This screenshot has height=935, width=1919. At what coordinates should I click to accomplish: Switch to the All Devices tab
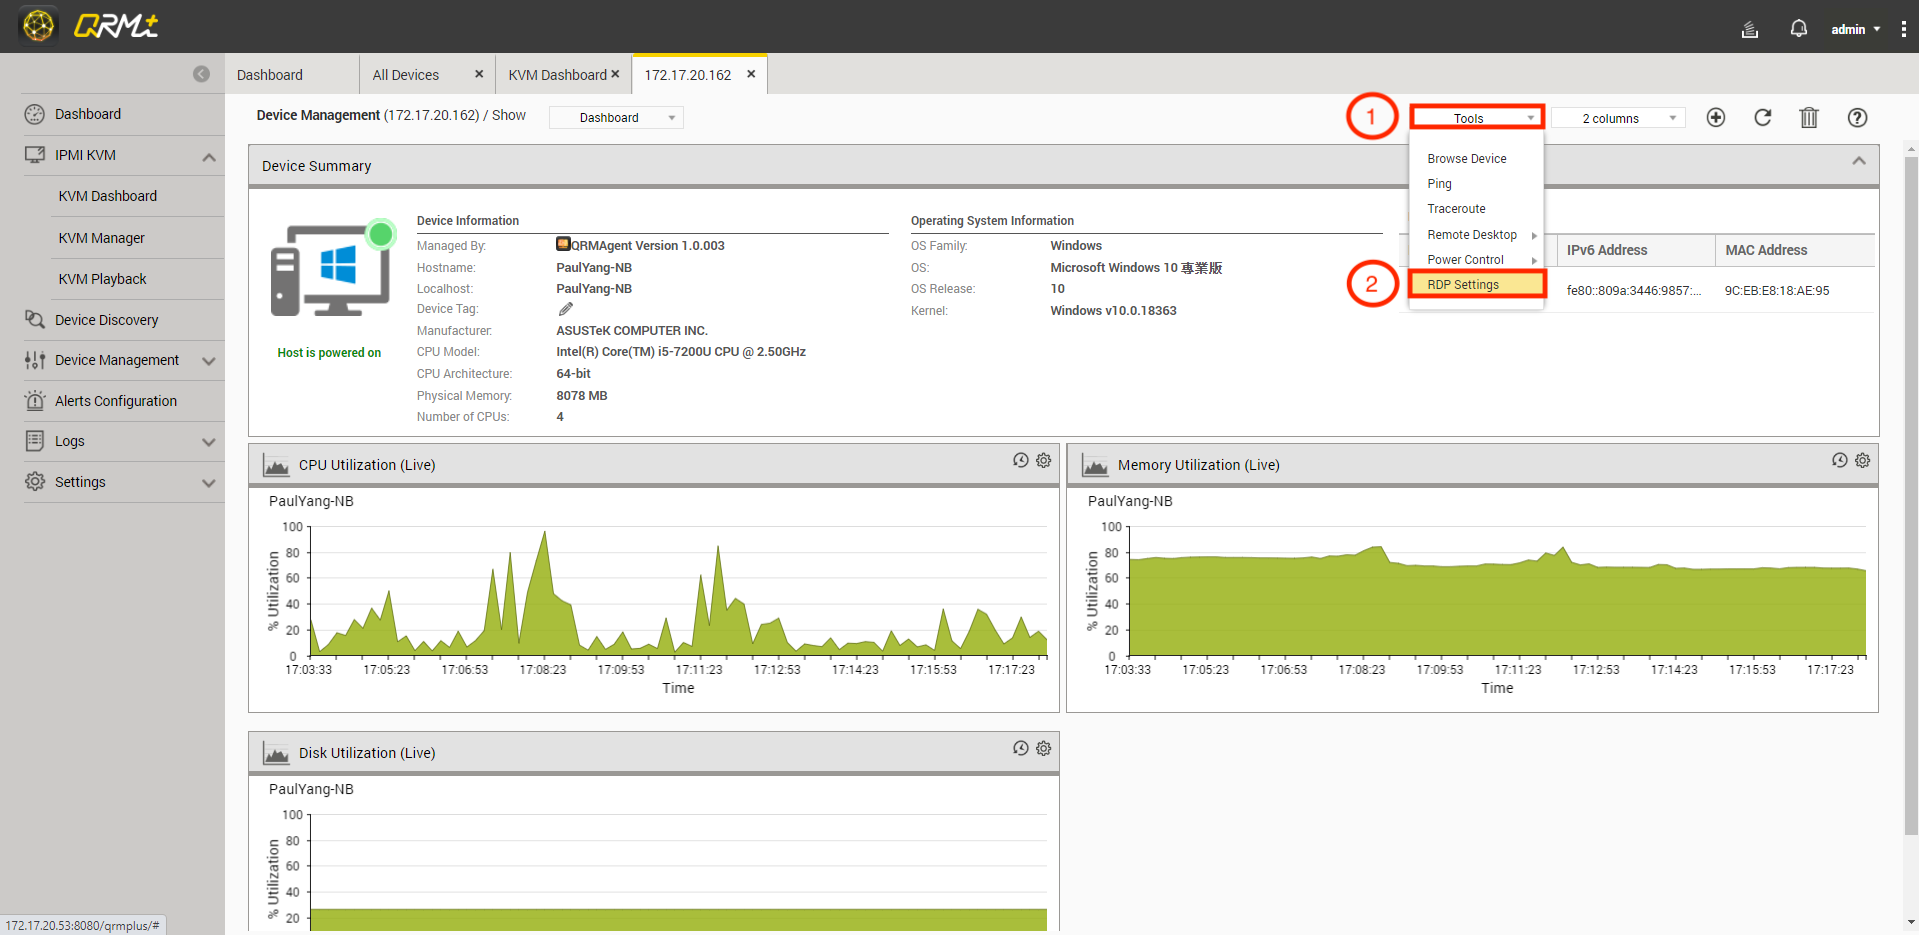click(x=406, y=75)
